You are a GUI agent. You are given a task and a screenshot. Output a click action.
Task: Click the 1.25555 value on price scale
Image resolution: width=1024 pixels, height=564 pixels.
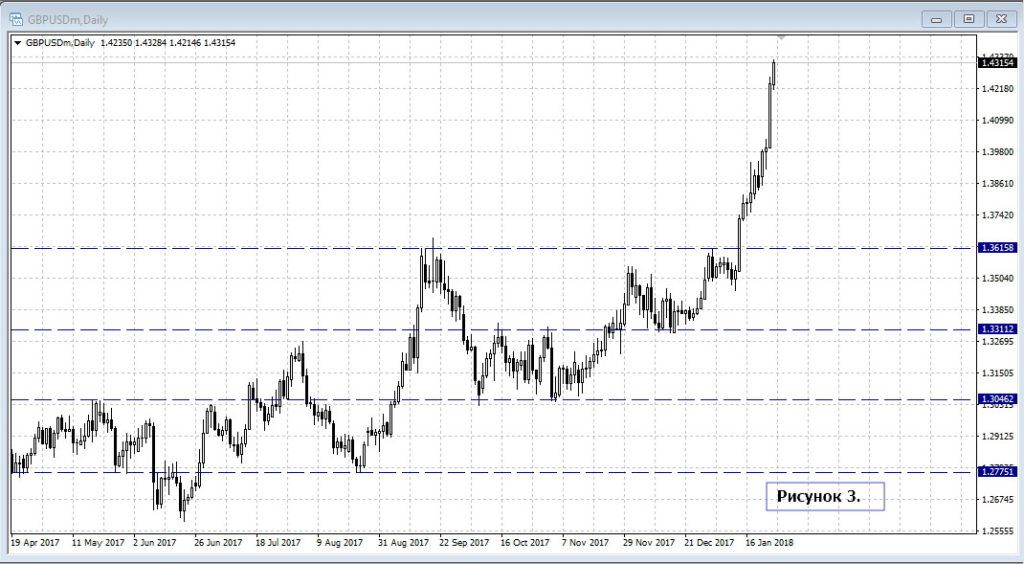point(1000,531)
